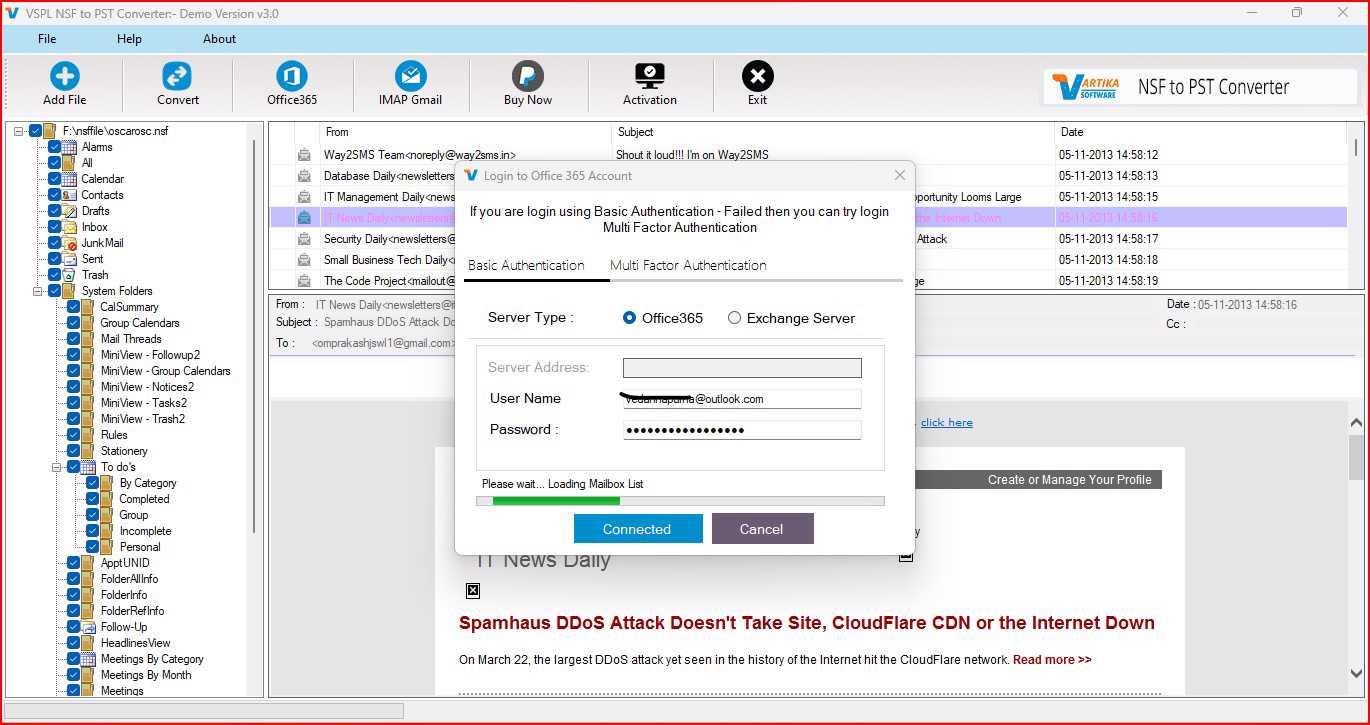This screenshot has width=1370, height=725.
Task: Click the Calendar folder icon
Action: [70, 179]
